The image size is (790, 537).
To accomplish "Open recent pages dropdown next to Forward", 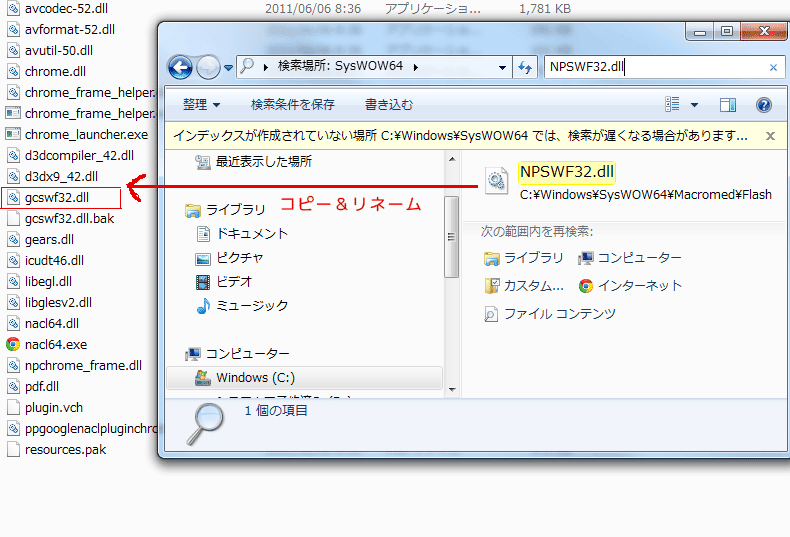I will tap(228, 68).
